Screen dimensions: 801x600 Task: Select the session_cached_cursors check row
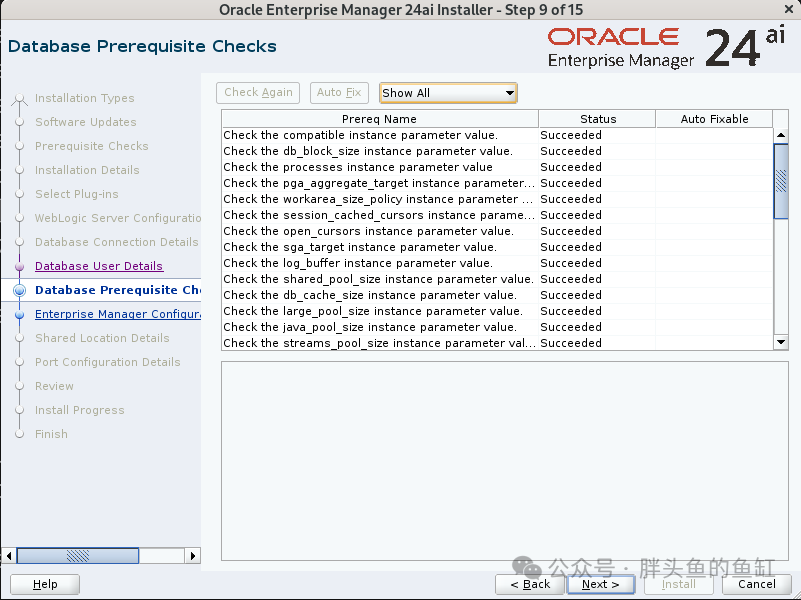click(x=497, y=215)
